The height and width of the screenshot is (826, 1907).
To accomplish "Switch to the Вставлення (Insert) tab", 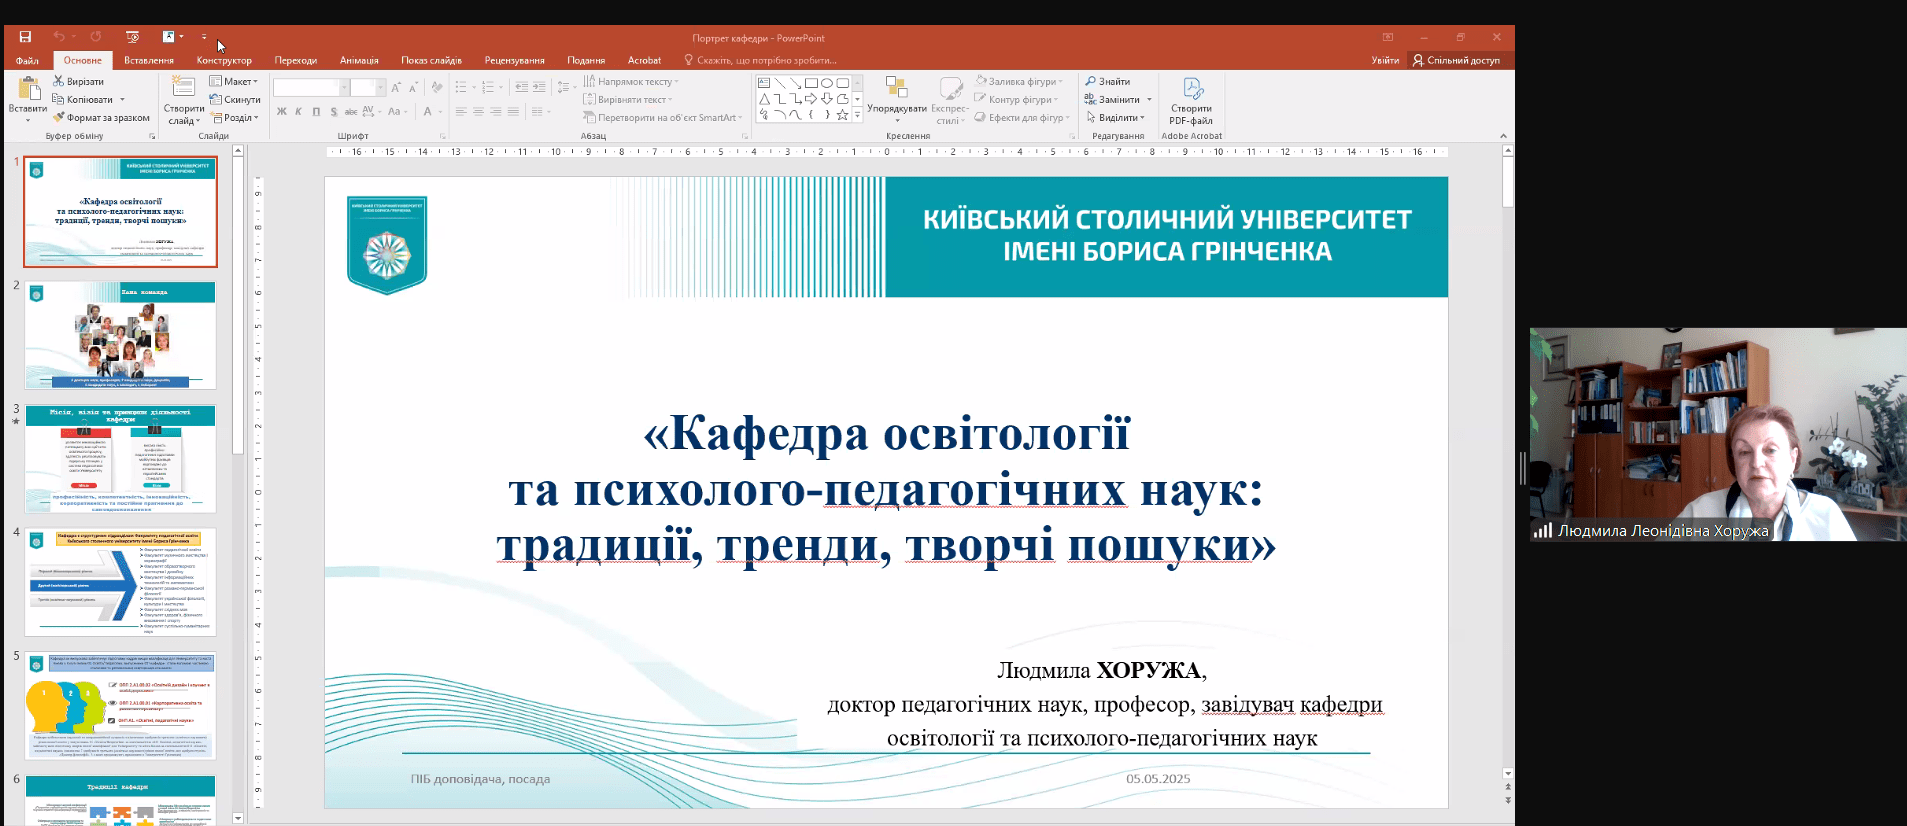I will tap(149, 60).
